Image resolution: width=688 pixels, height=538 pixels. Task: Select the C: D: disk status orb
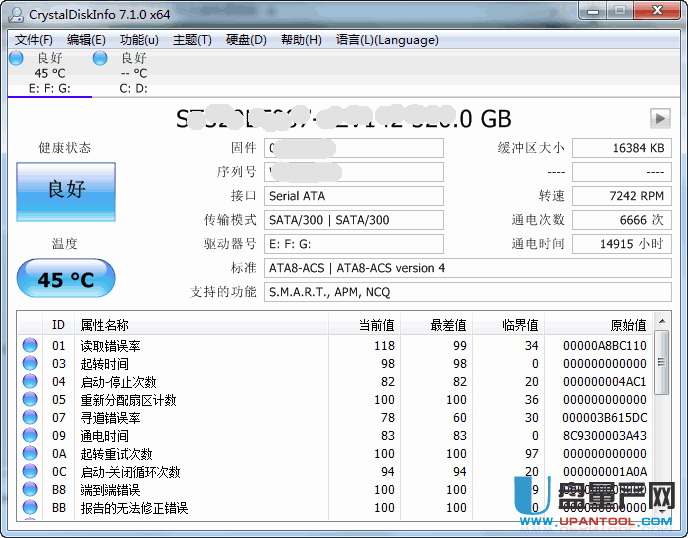[100, 59]
